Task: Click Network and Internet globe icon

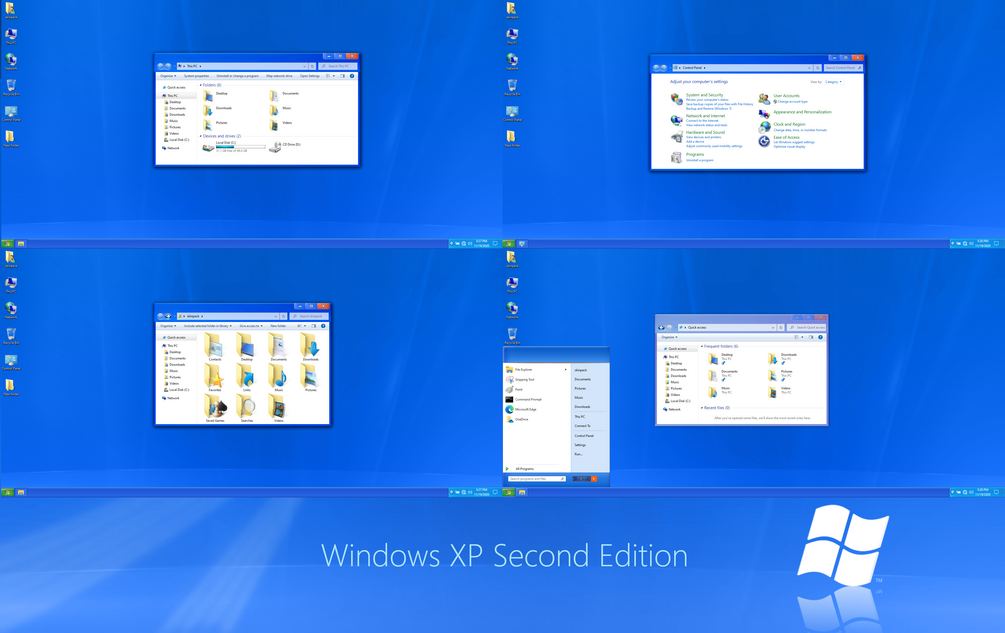Action: pyautogui.click(x=676, y=120)
